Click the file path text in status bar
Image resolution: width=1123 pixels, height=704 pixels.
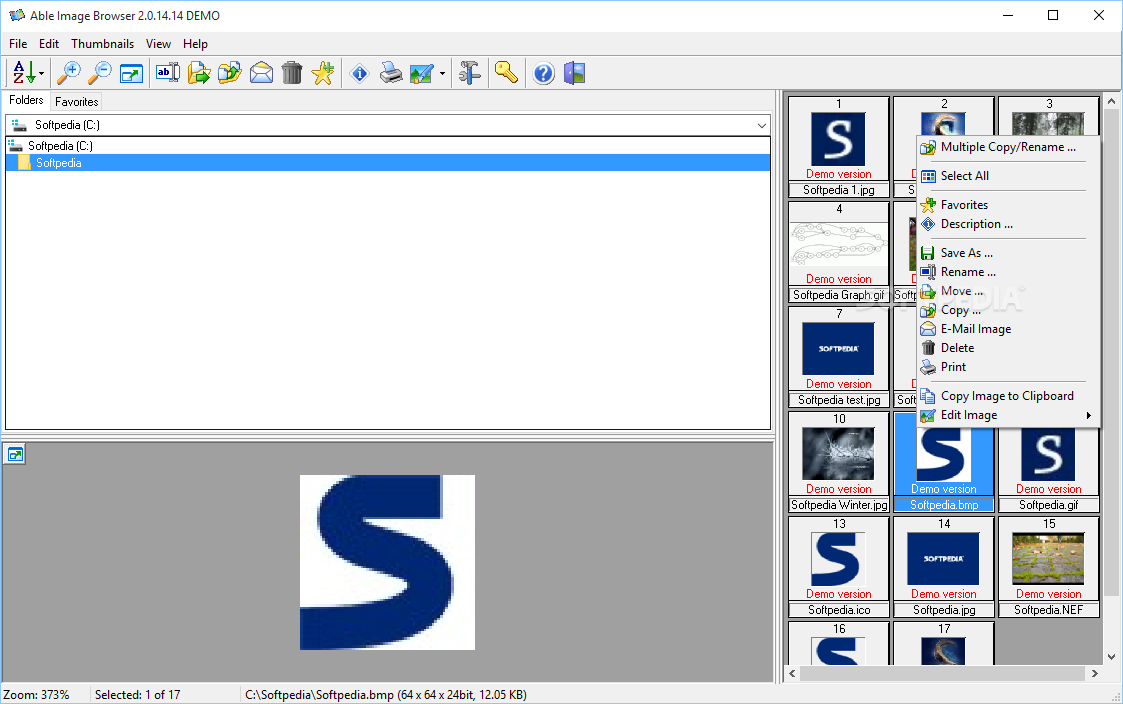click(x=386, y=695)
